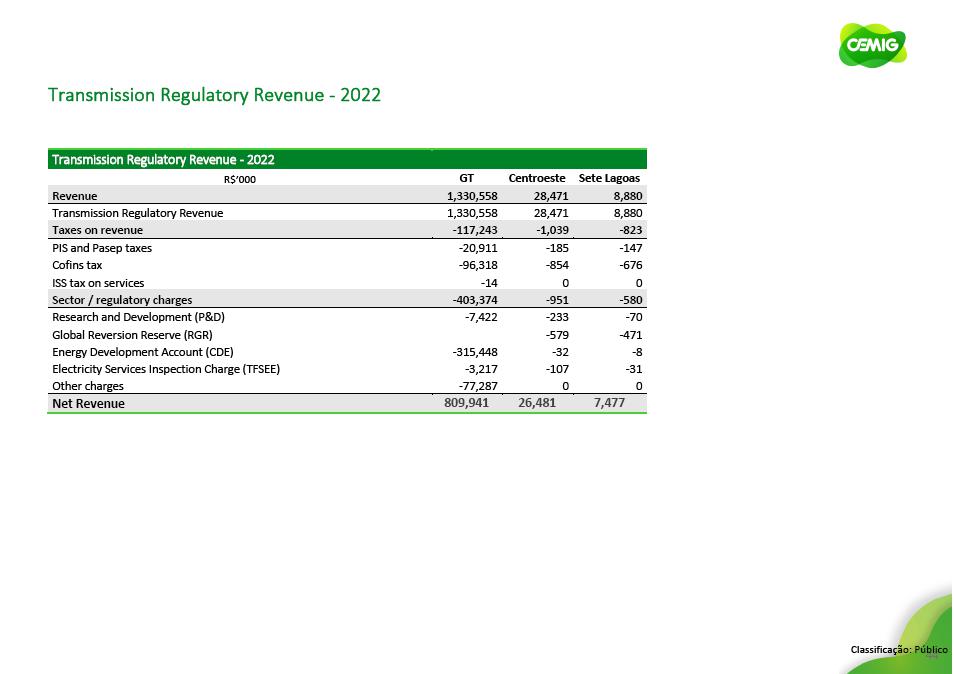Select the 'Net Revenue' row label
The image size is (954, 674).
89,404
